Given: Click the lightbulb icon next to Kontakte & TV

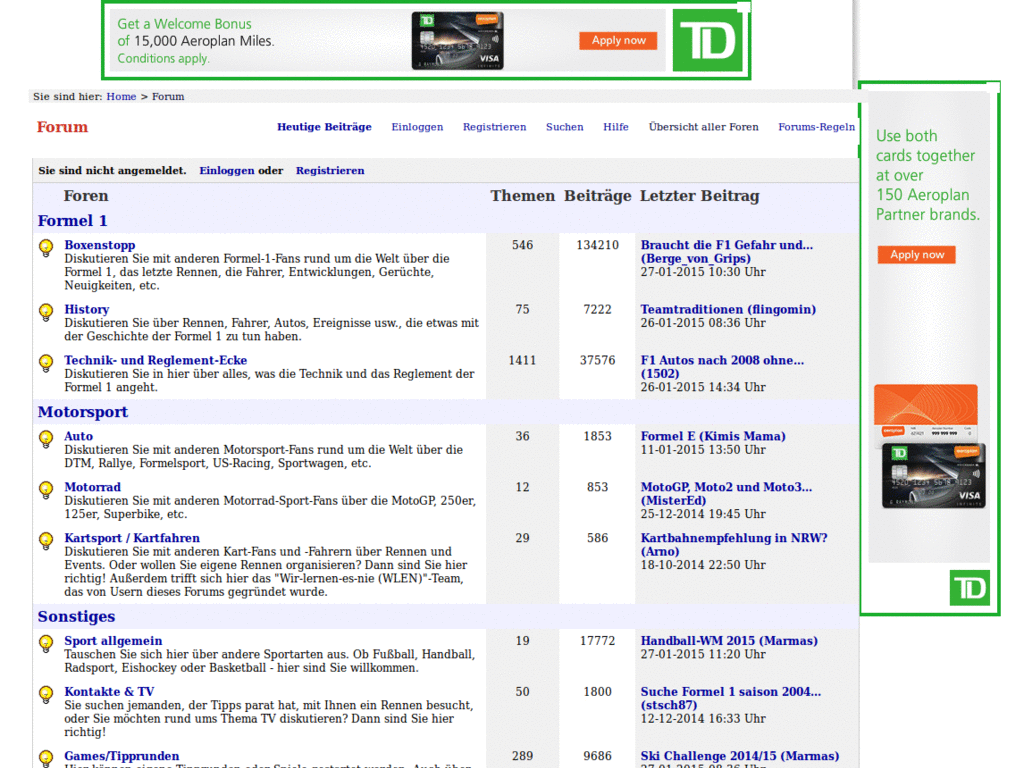Looking at the screenshot, I should (x=46, y=695).
